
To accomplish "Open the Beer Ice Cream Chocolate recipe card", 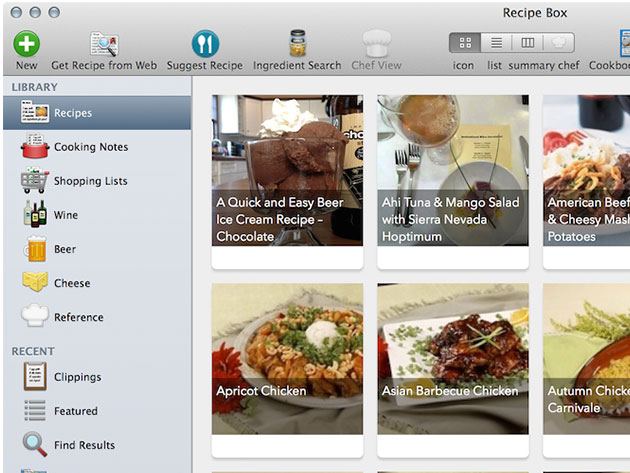I will click(x=287, y=182).
